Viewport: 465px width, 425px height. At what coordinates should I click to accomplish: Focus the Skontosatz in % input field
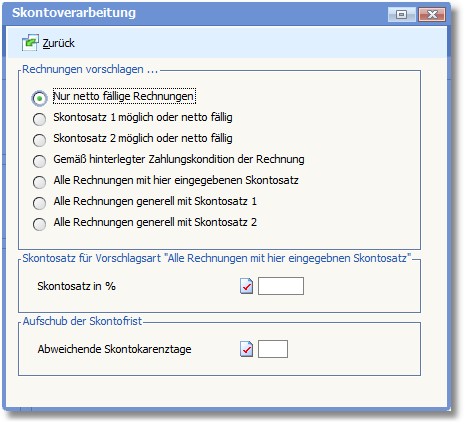281,286
